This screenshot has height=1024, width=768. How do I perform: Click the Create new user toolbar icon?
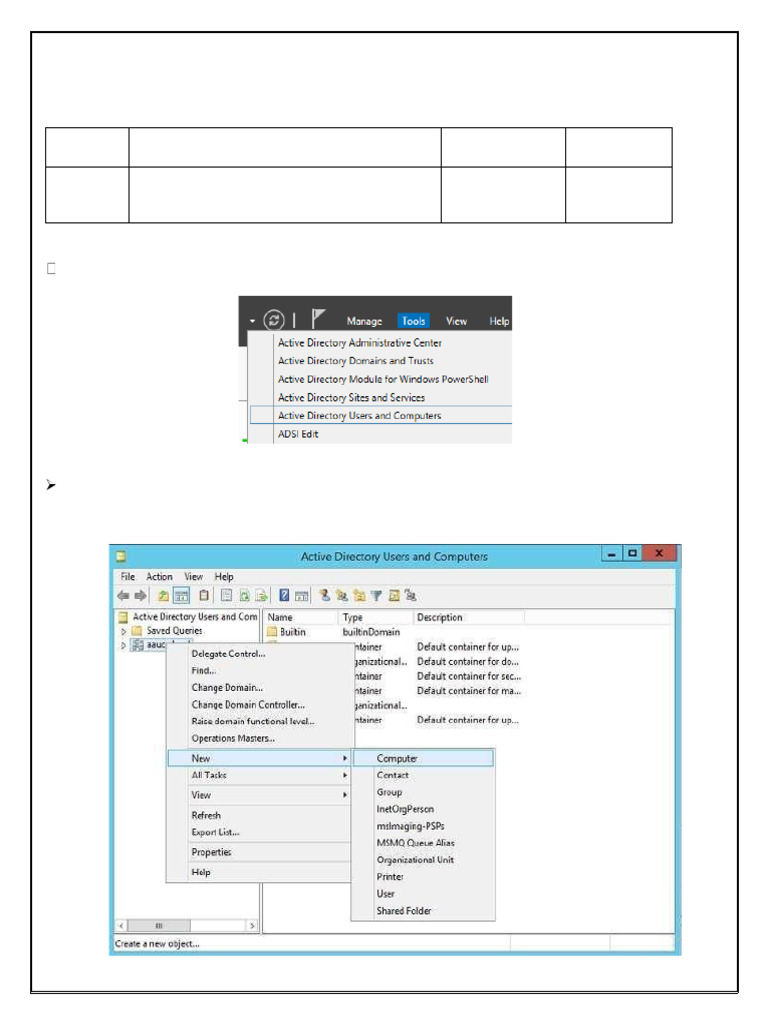click(325, 595)
